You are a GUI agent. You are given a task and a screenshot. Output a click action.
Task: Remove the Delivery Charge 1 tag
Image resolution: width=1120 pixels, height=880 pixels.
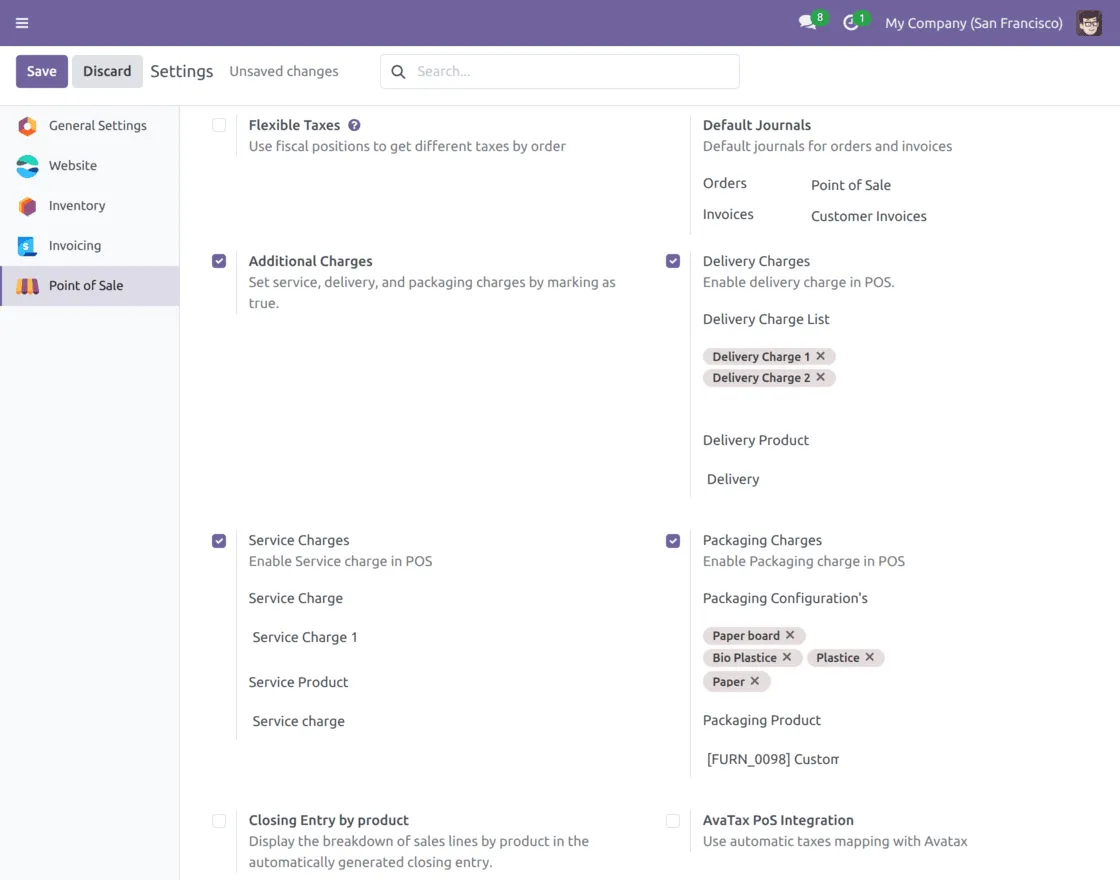(x=821, y=356)
